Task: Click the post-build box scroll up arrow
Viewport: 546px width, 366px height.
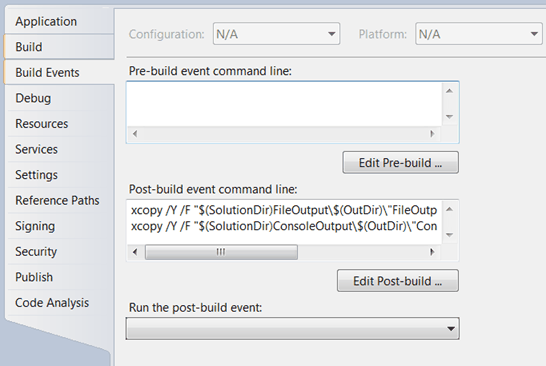Action: pyautogui.click(x=450, y=209)
